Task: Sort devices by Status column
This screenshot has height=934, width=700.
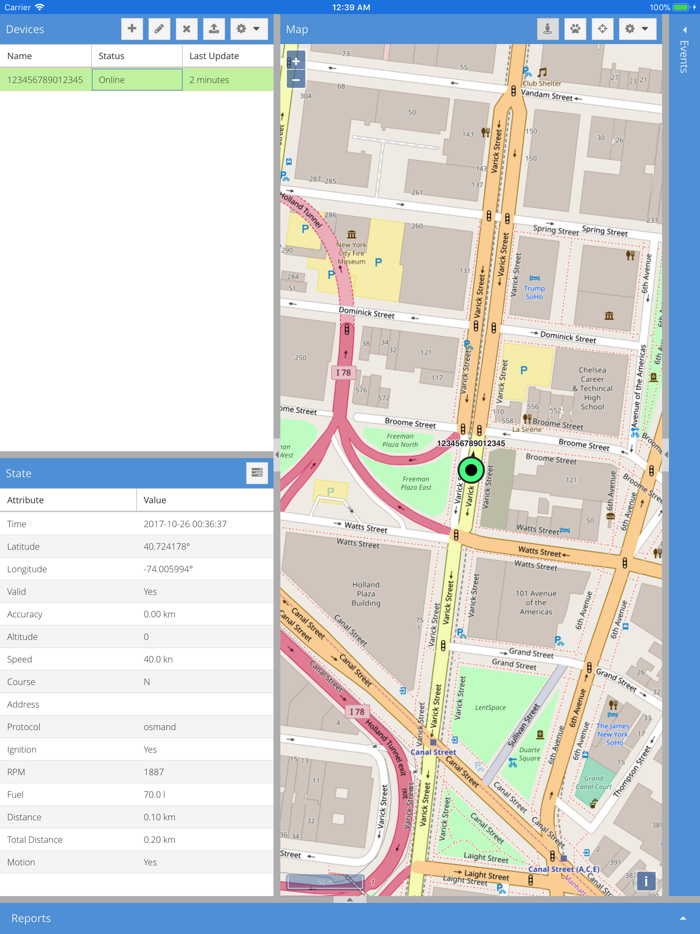Action: pyautogui.click(x=136, y=55)
